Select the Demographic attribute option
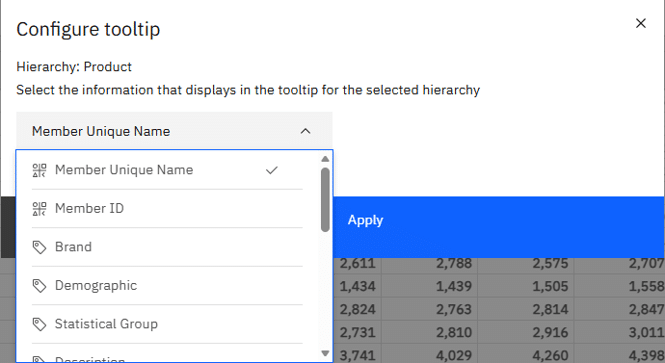Image resolution: width=665 pixels, height=363 pixels. pyautogui.click(x=167, y=286)
